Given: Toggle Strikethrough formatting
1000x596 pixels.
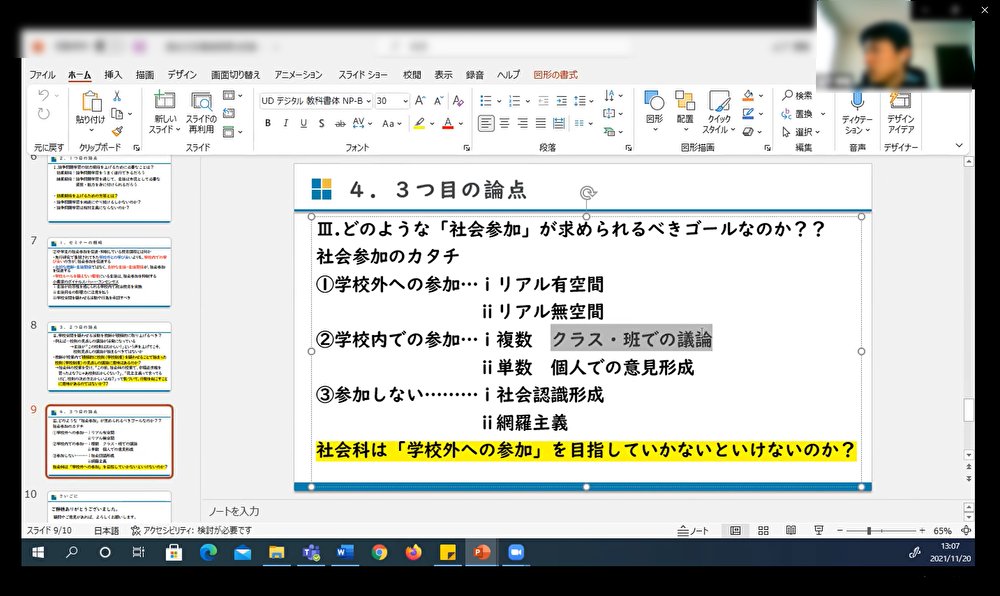Looking at the screenshot, I should [340, 123].
